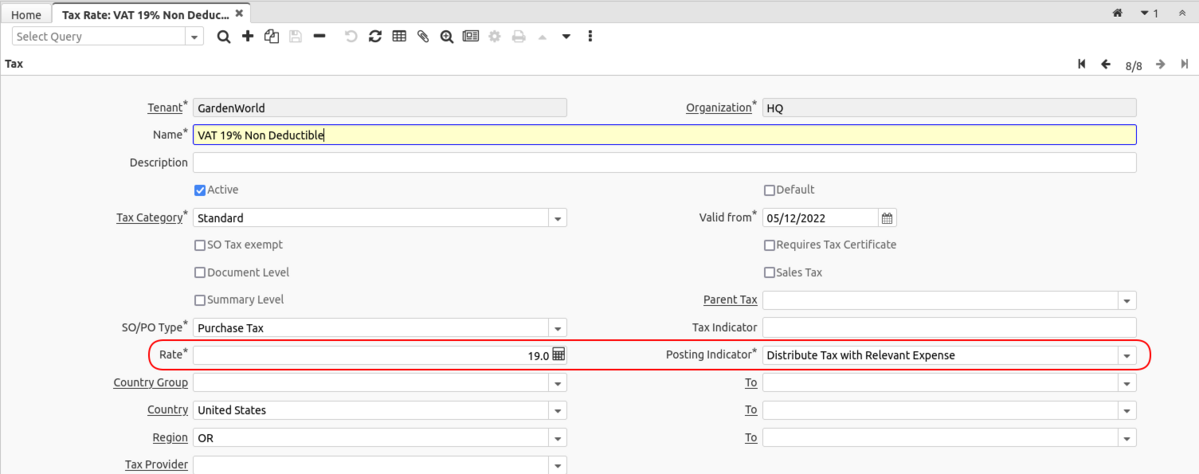Go to the previous record arrow
The height and width of the screenshot is (474, 1199).
click(x=1106, y=64)
